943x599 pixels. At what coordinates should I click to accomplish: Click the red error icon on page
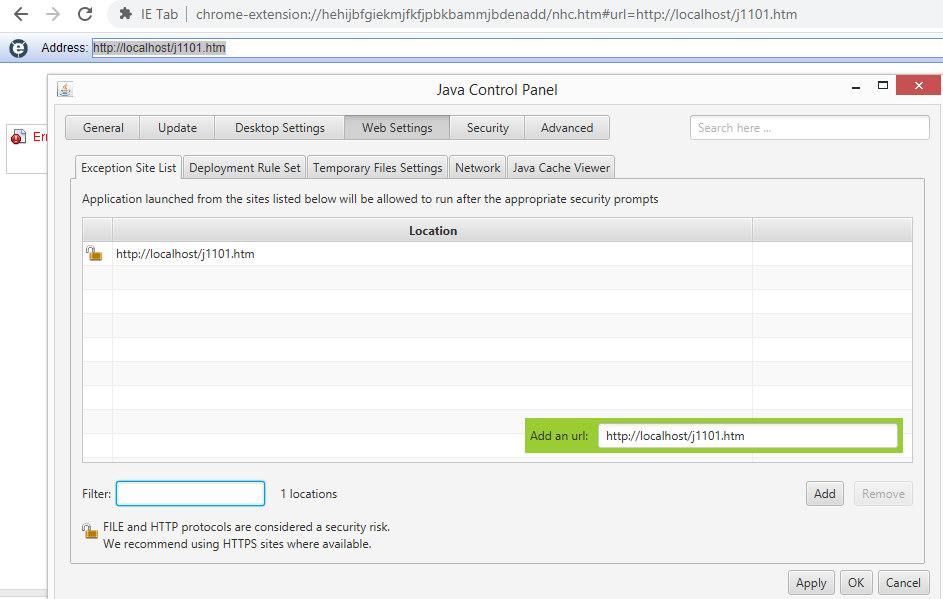18,137
